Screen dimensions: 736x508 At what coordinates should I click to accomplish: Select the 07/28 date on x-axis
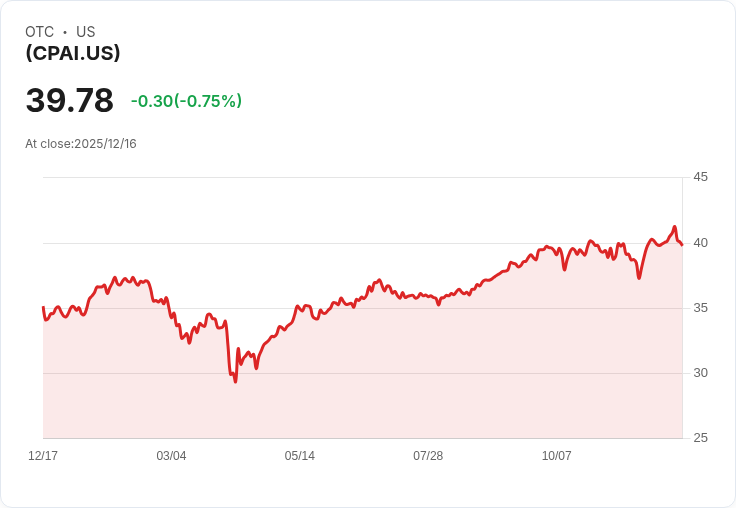click(428, 456)
